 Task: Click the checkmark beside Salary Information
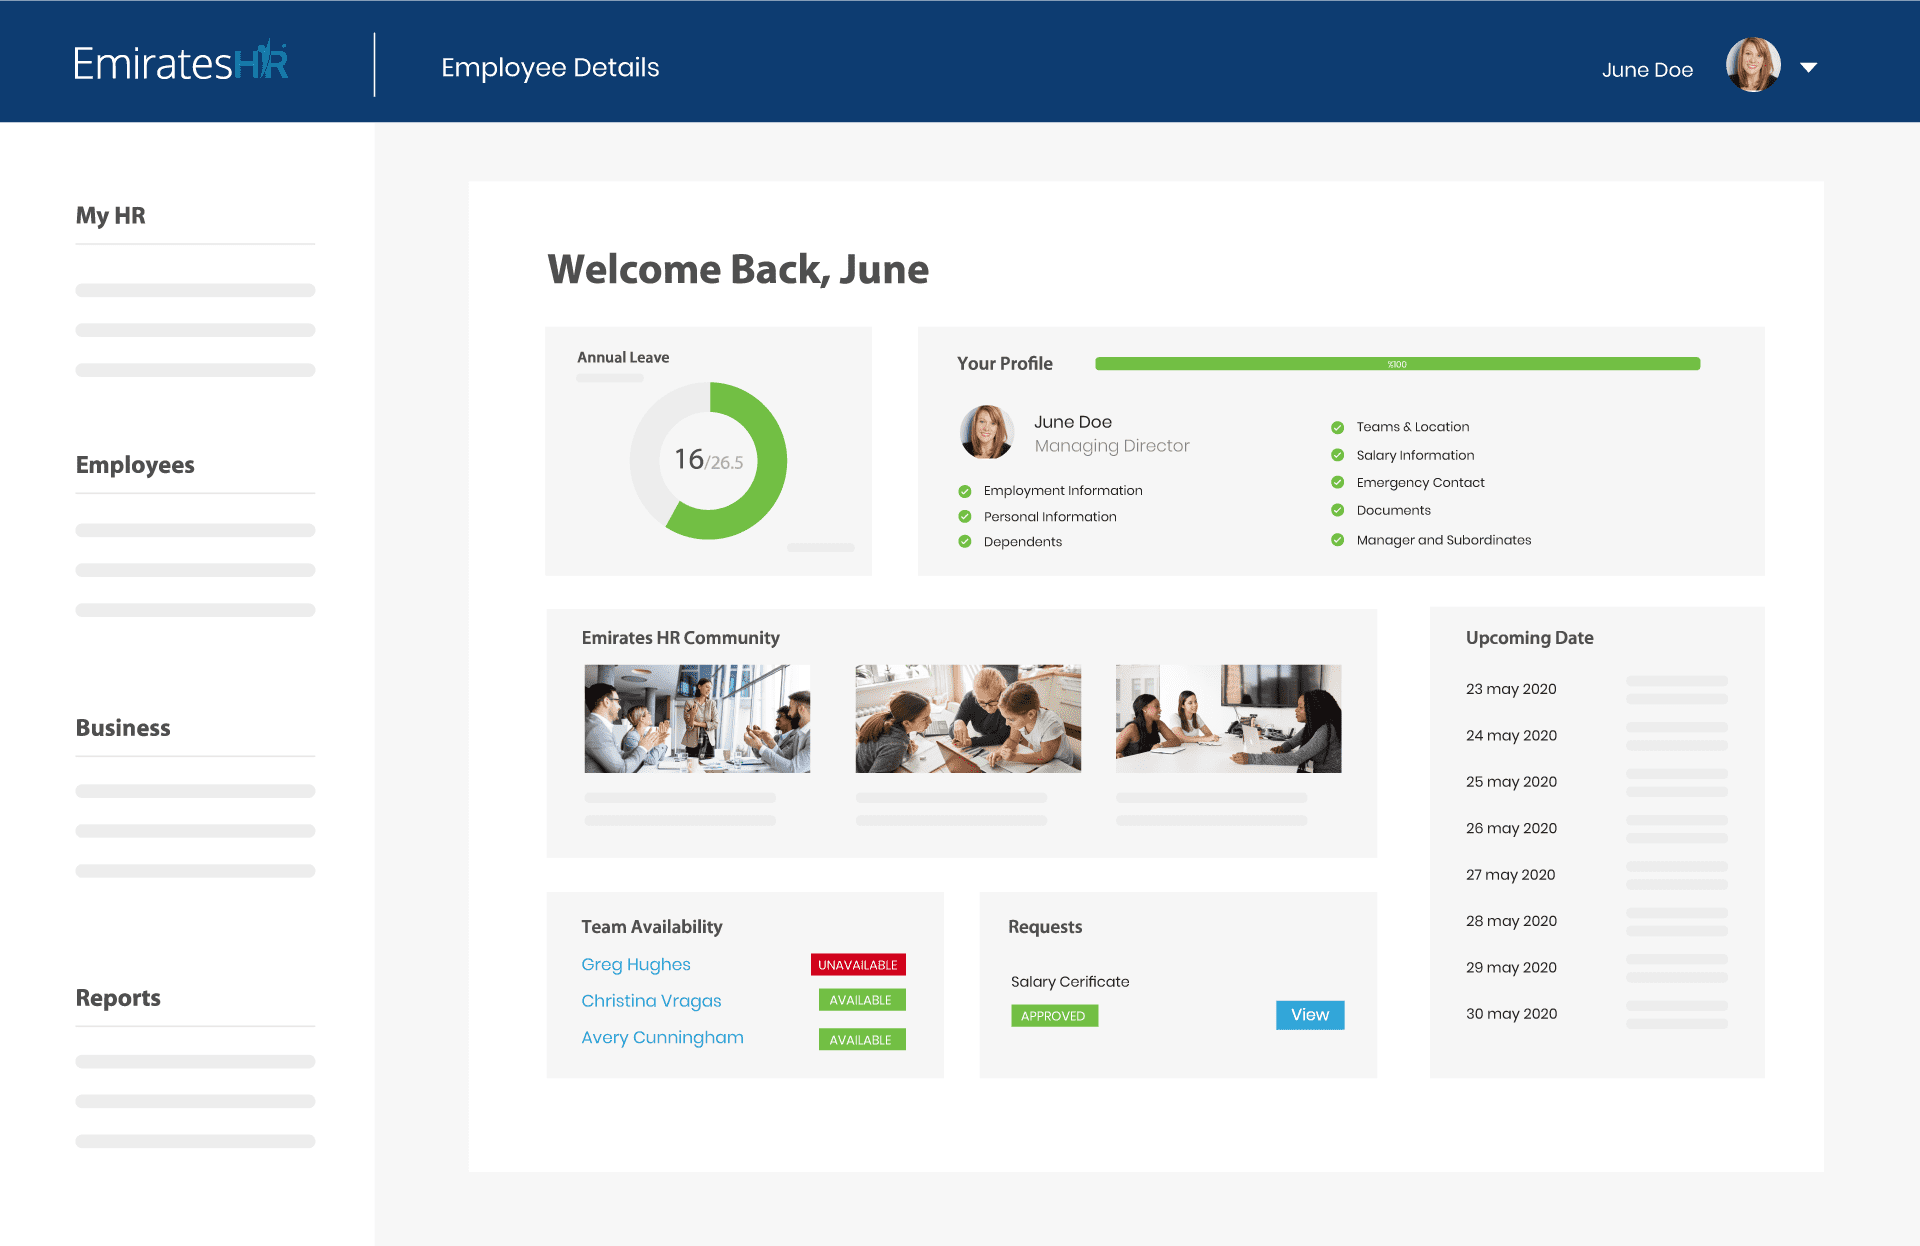1337,454
